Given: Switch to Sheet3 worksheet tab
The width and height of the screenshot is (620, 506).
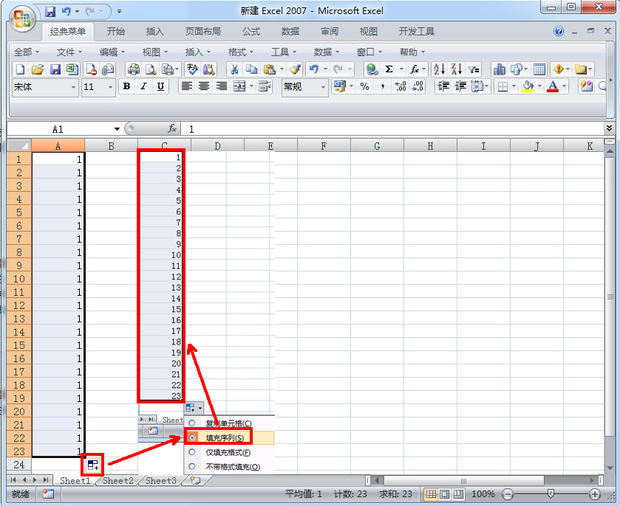Looking at the screenshot, I should (161, 481).
